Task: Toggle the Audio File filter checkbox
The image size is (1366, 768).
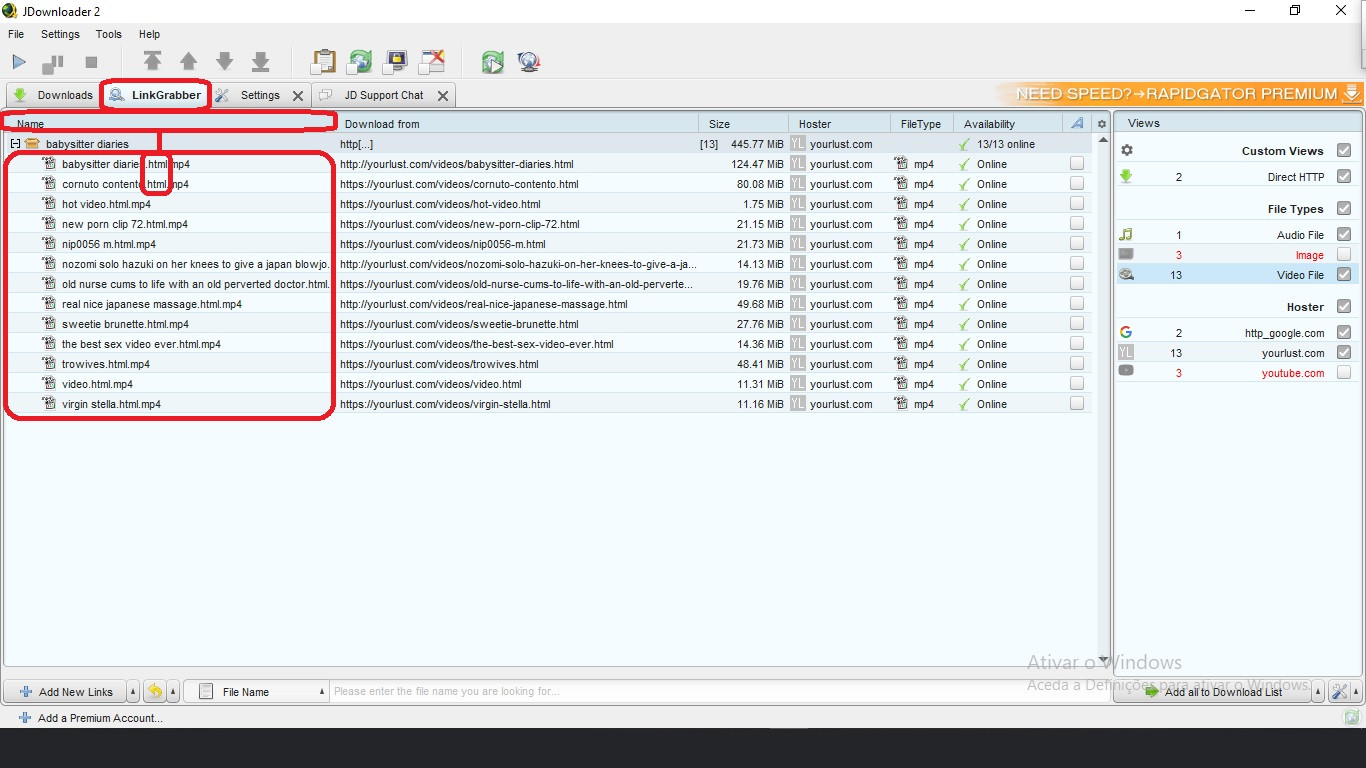Action: point(1344,234)
